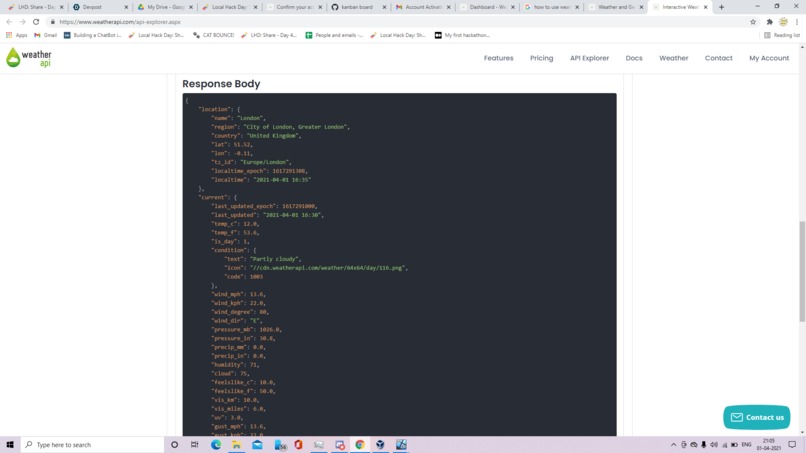The height and width of the screenshot is (453, 806).
Task: Open the Chrome three-dot menu
Action: tap(797, 22)
